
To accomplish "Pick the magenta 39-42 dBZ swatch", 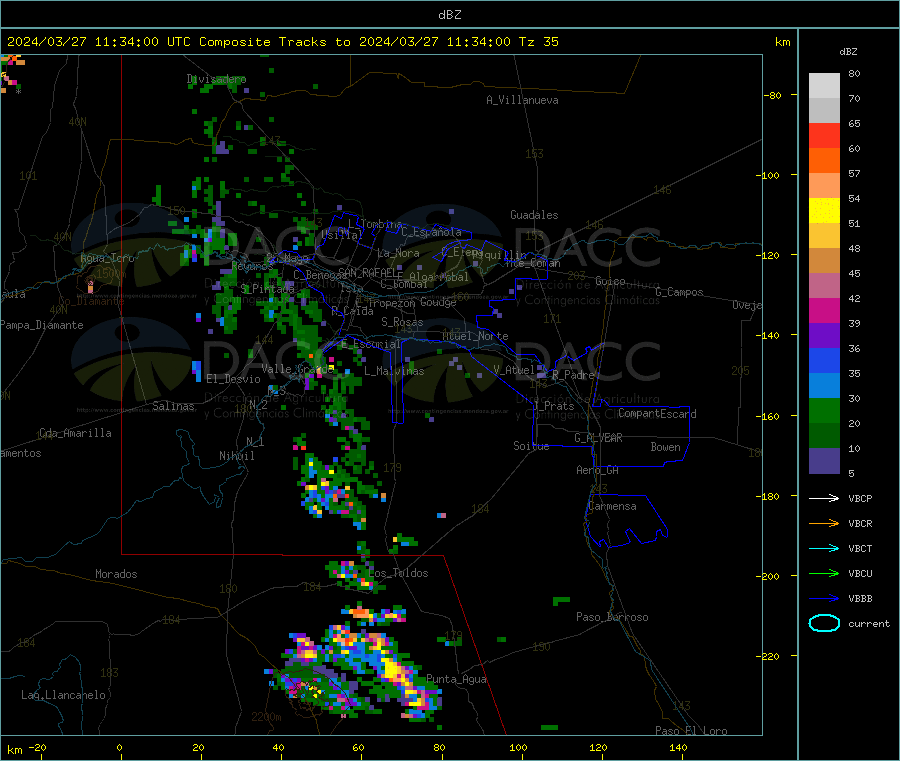I will 824,310.
